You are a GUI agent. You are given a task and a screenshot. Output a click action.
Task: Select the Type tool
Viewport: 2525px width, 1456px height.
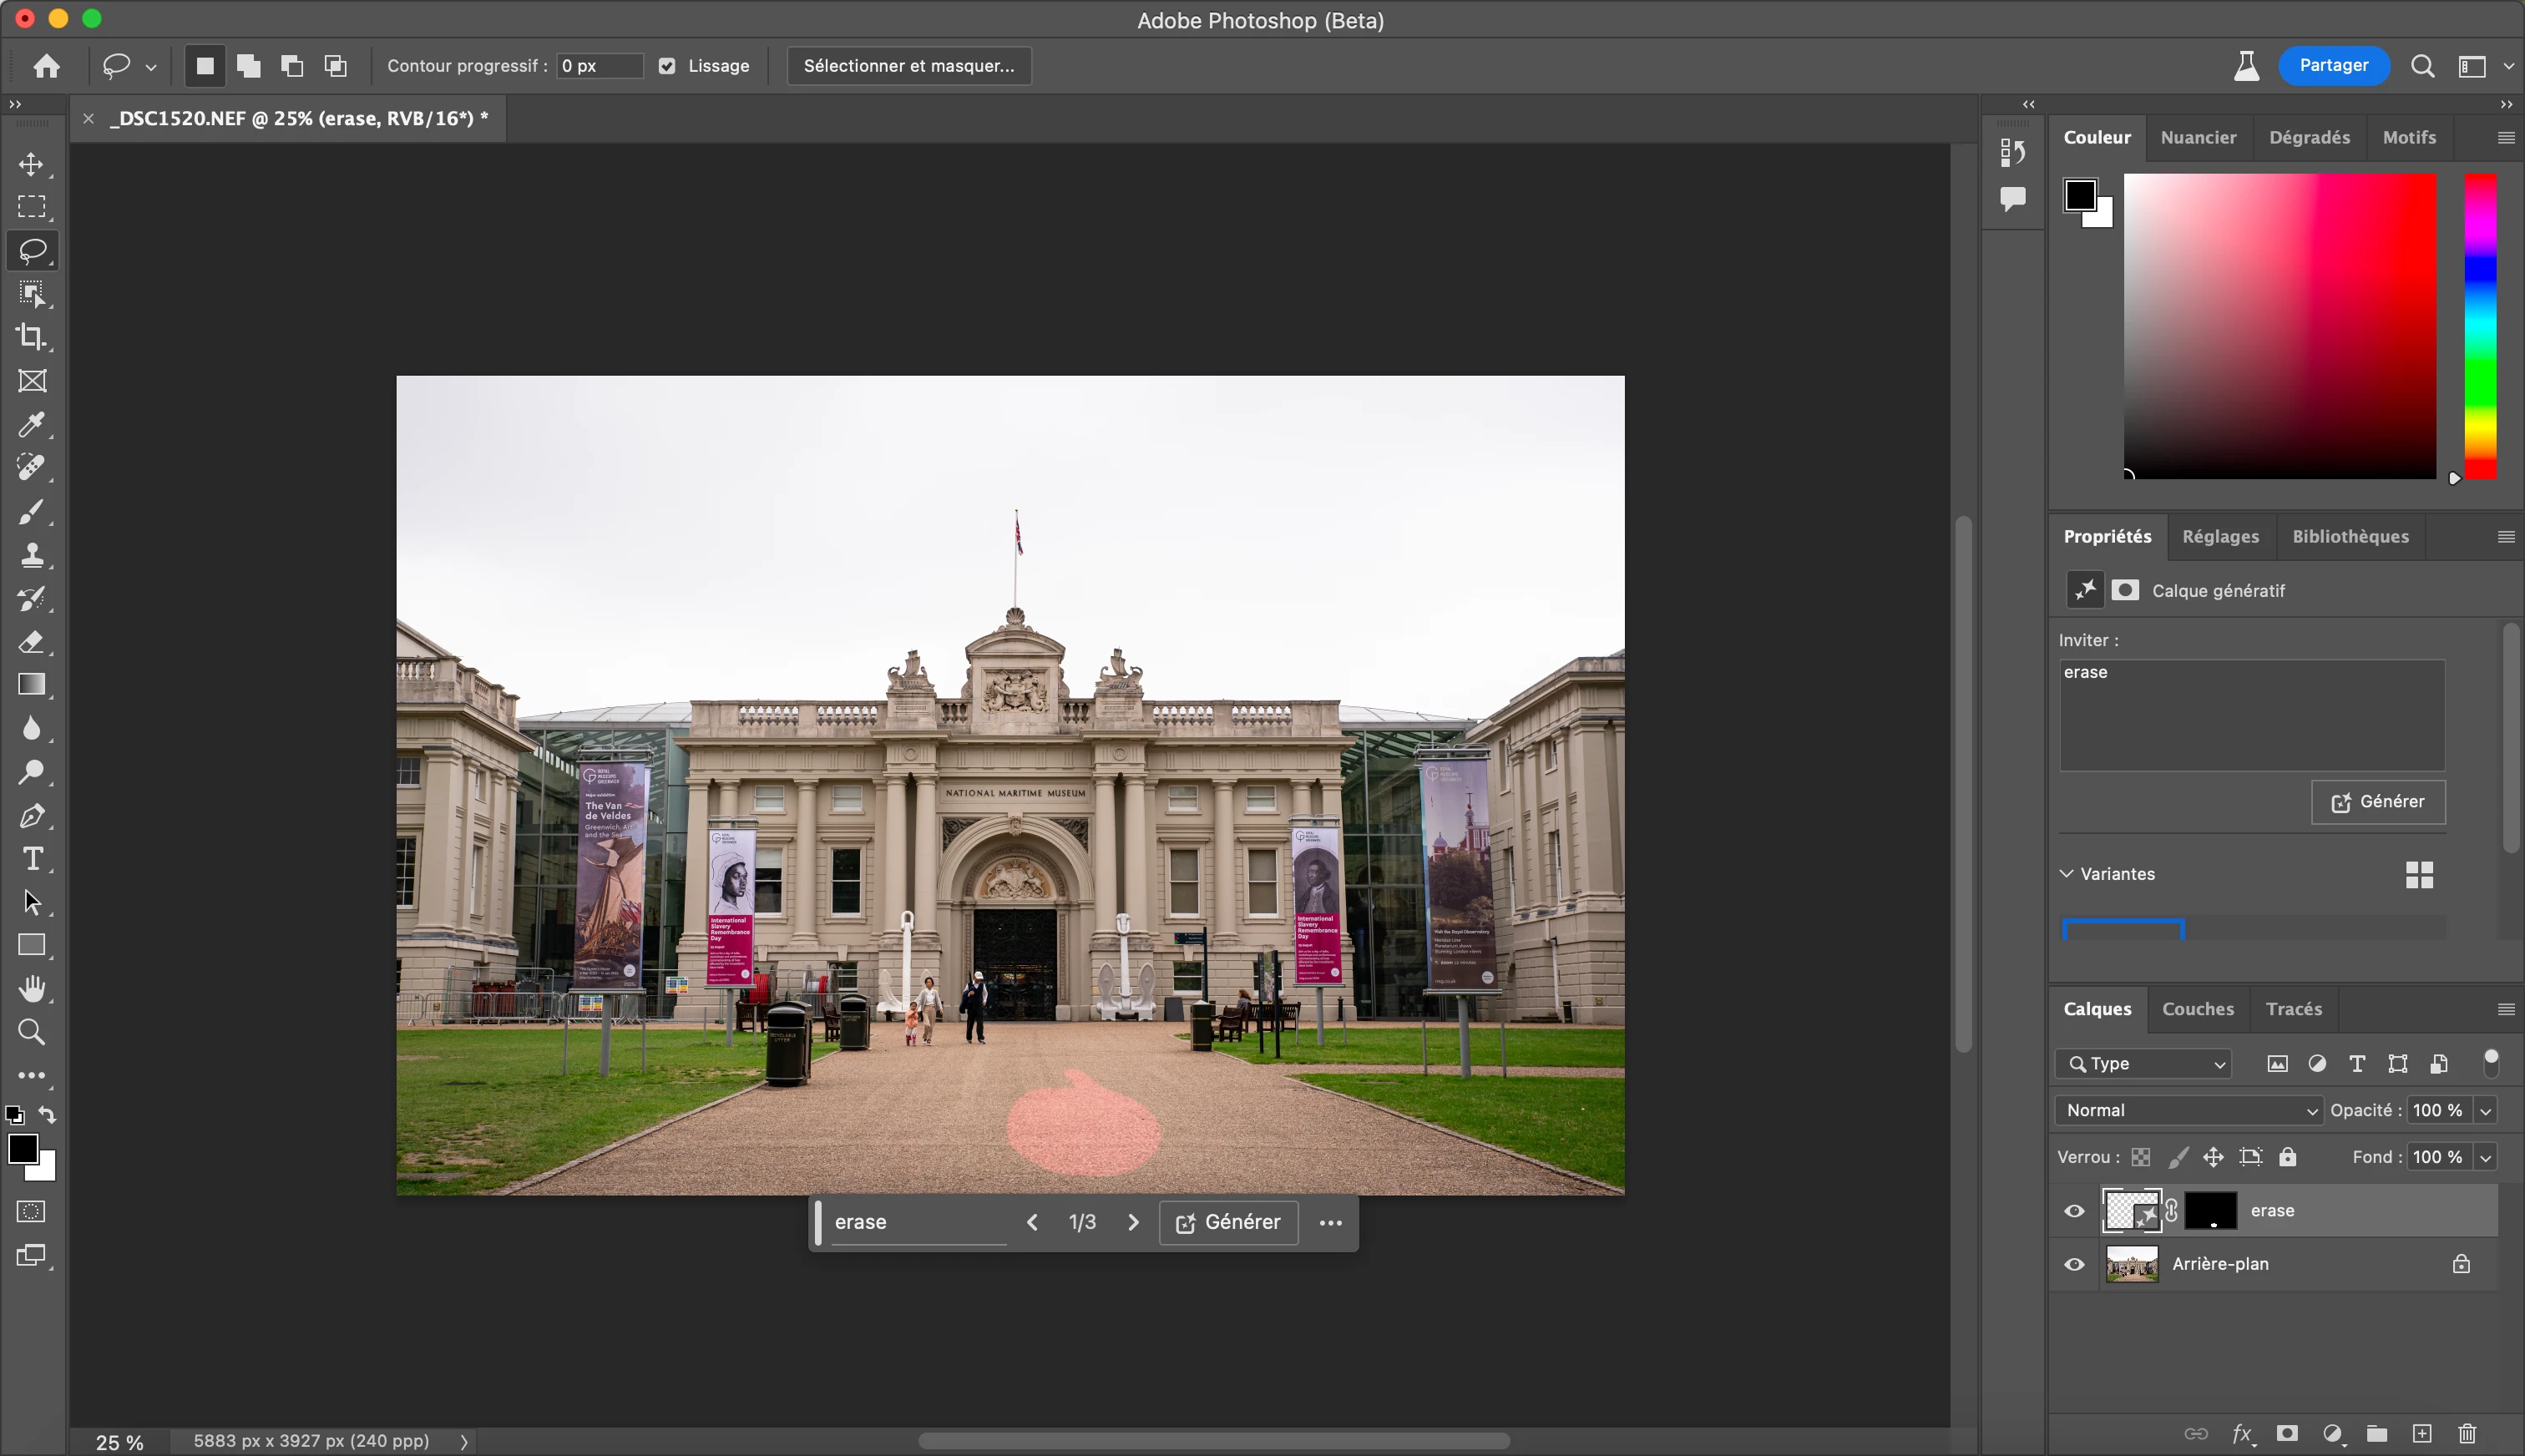(x=31, y=859)
